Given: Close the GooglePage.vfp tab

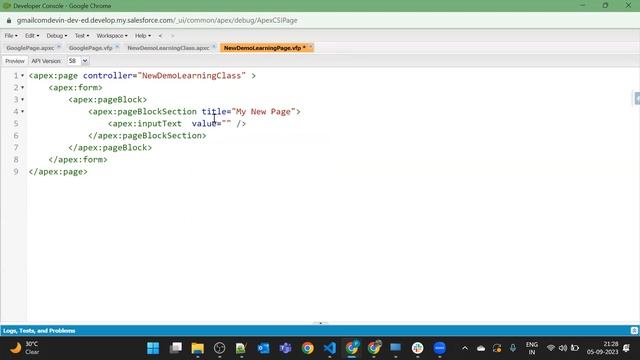Looking at the screenshot, I should (117, 47).
